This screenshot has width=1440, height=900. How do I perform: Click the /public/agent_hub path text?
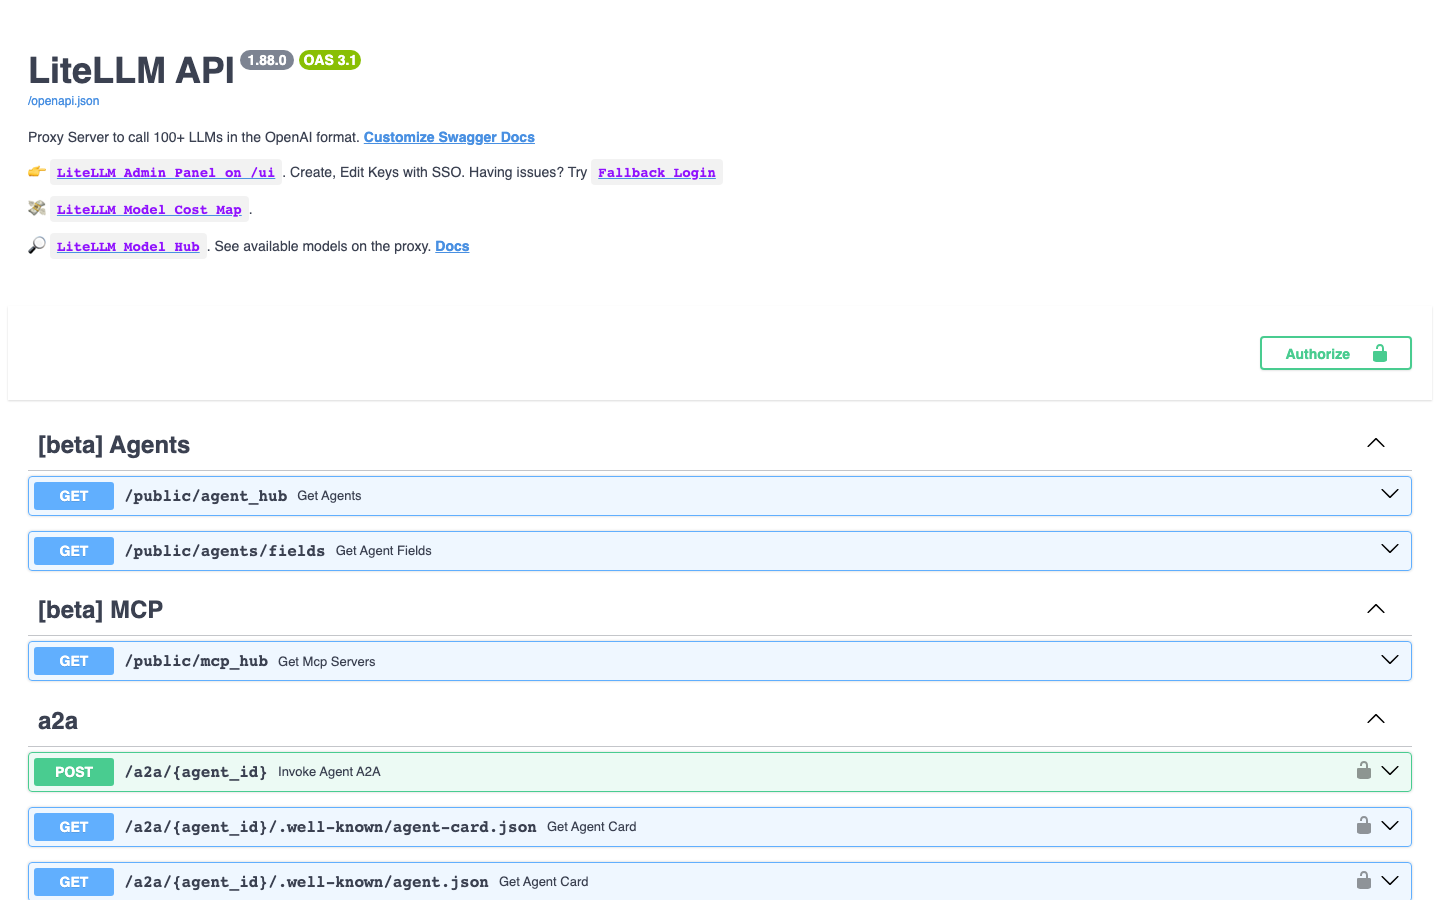point(206,496)
